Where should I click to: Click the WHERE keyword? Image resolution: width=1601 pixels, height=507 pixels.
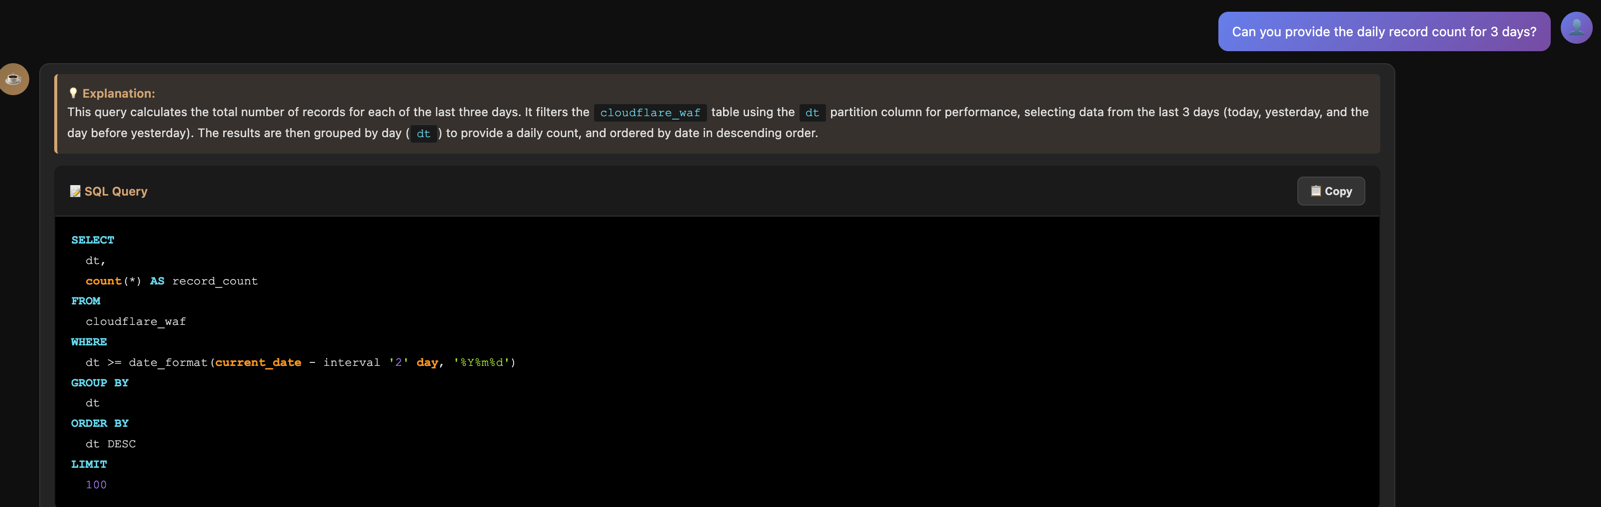(89, 342)
